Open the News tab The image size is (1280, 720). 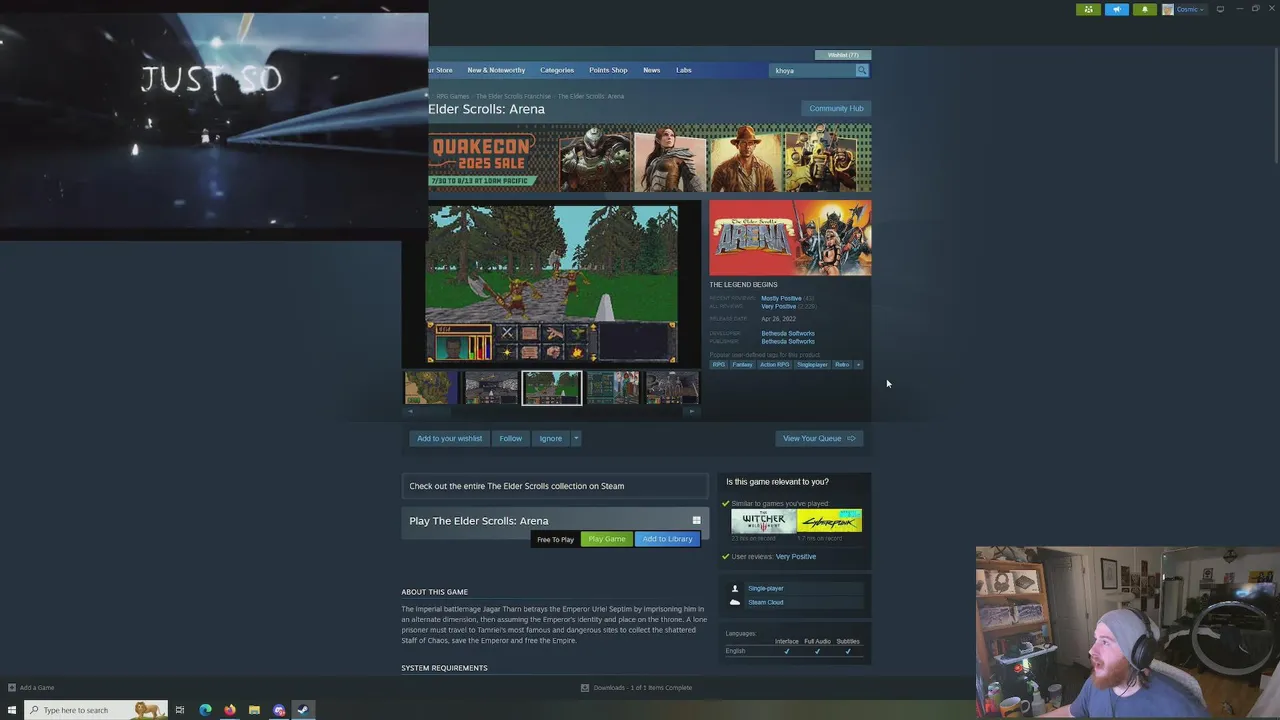click(652, 70)
